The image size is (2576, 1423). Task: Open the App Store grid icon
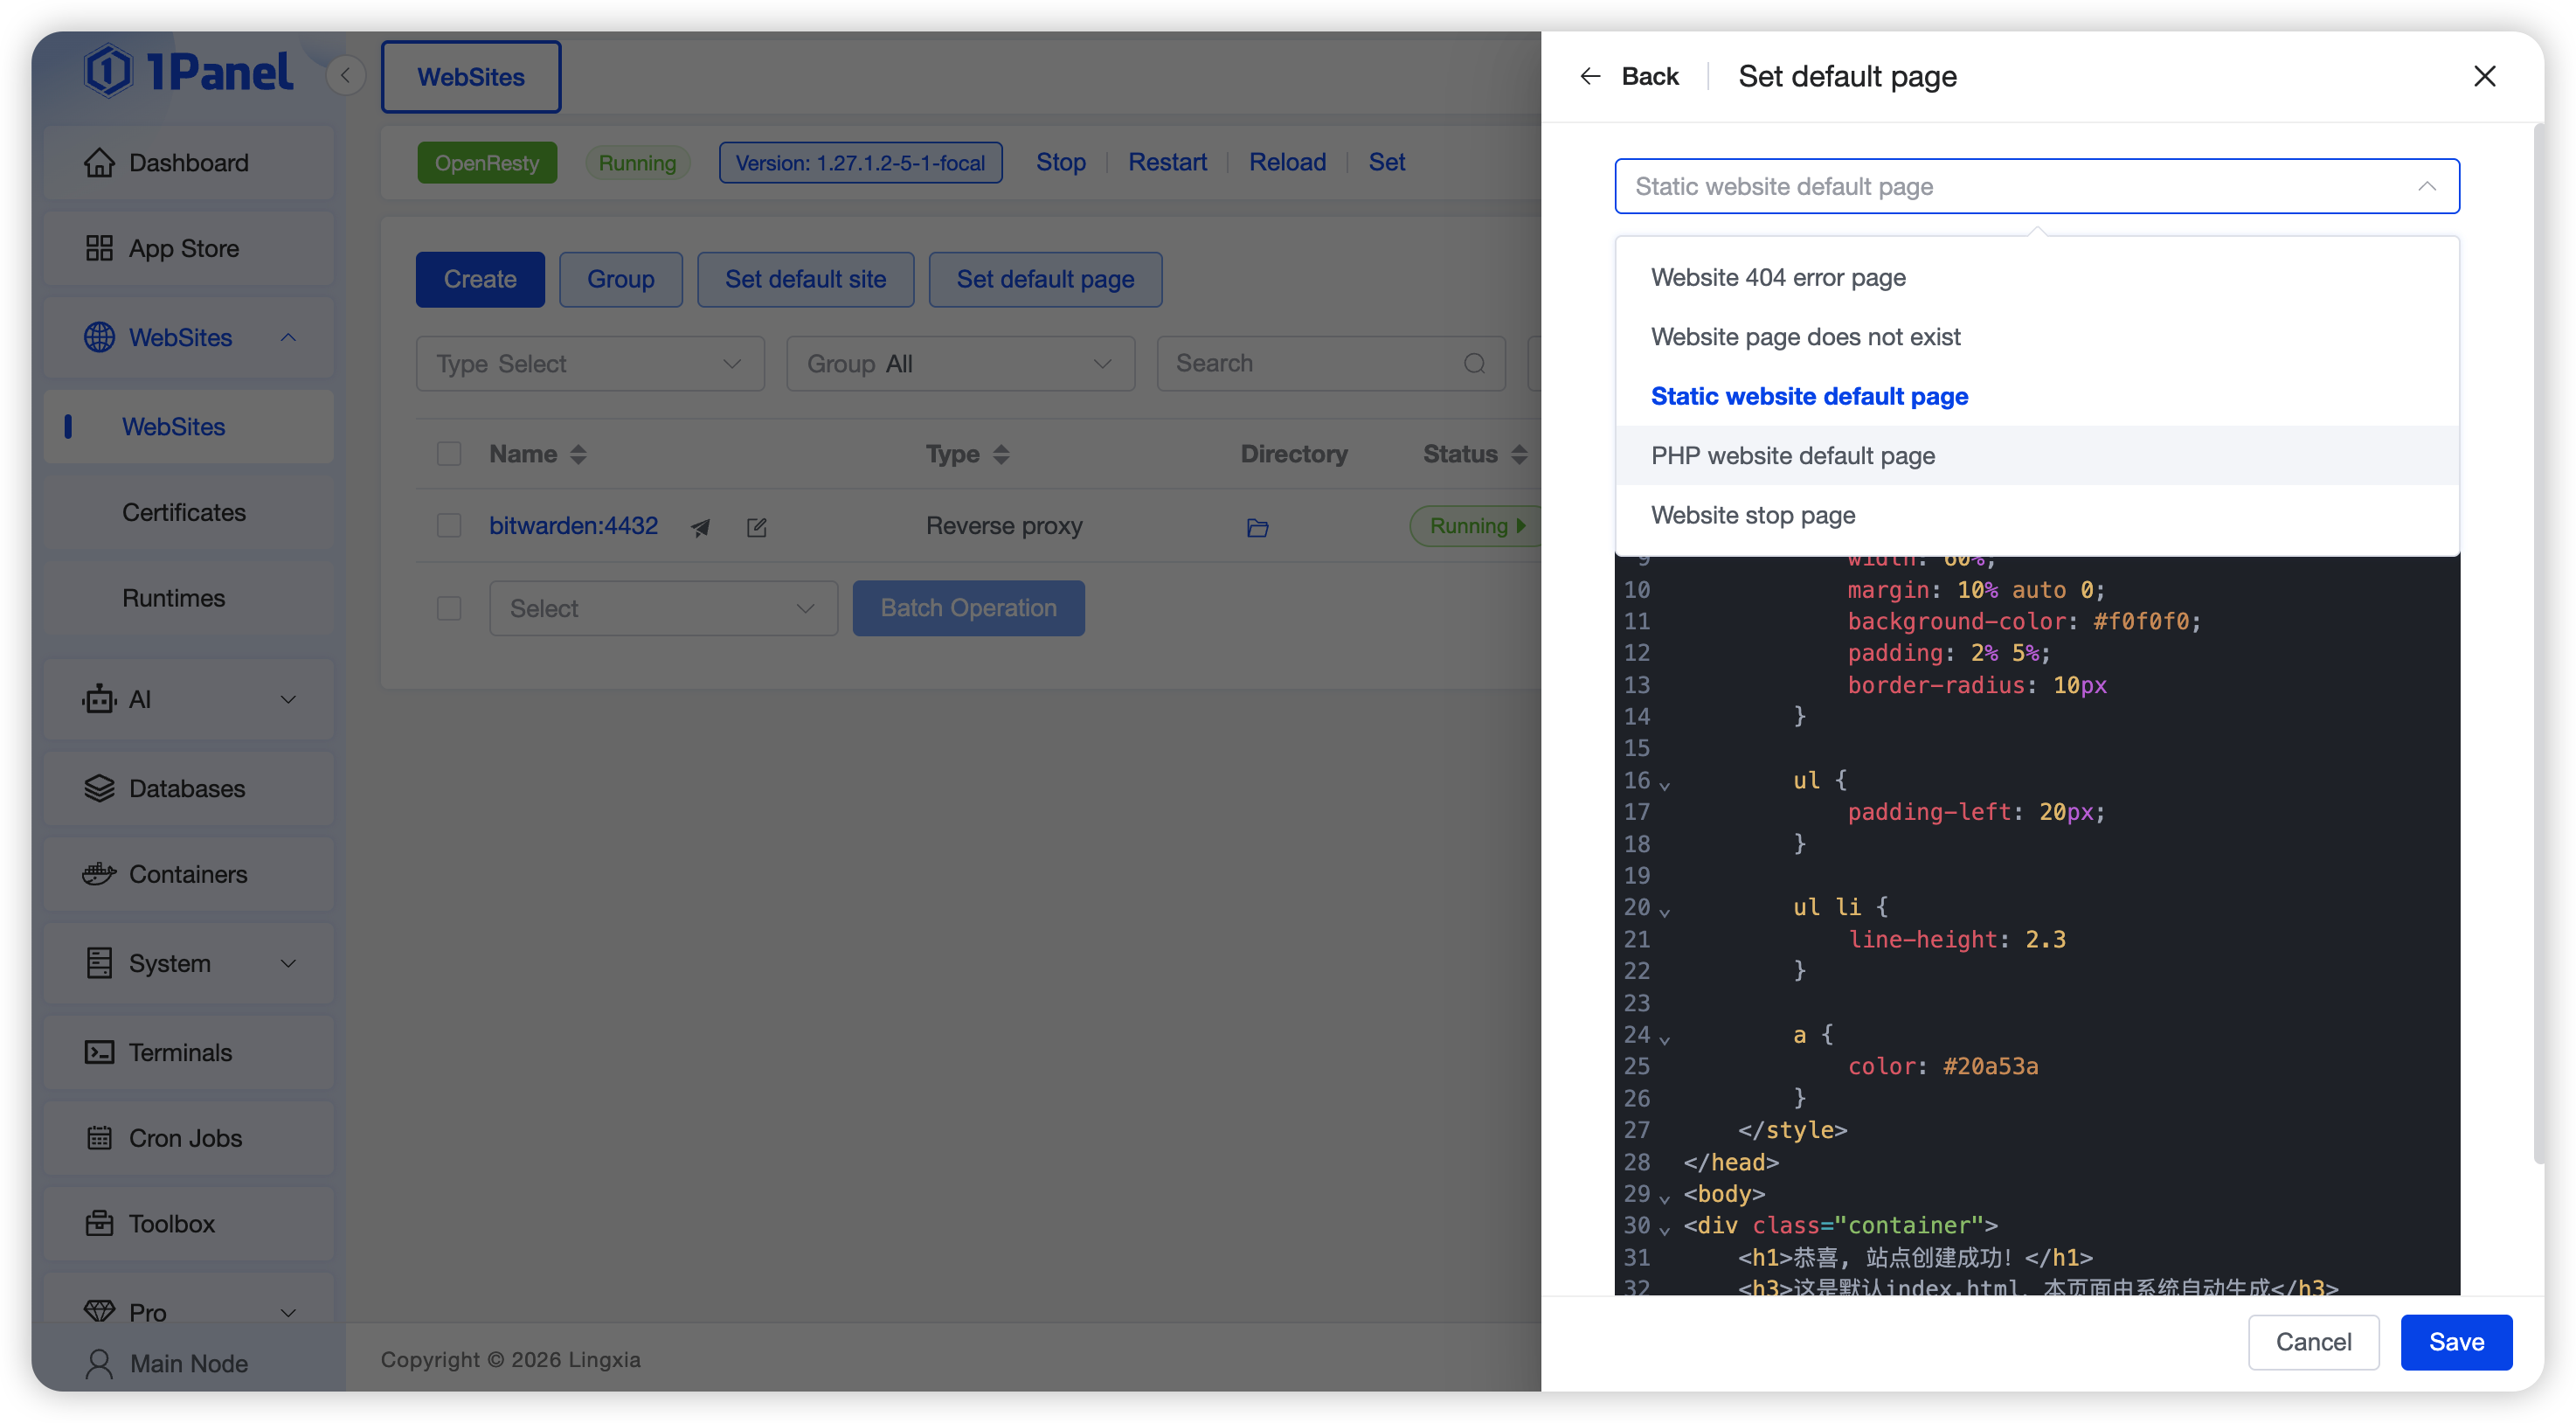pyautogui.click(x=99, y=248)
